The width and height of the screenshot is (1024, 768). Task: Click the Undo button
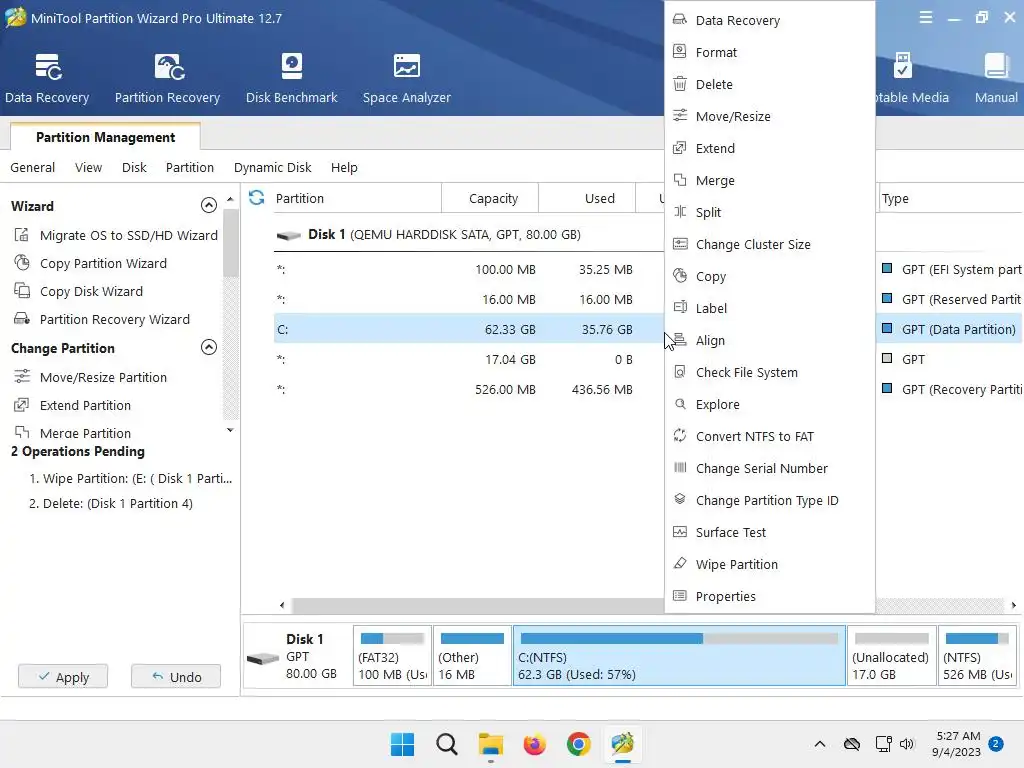(x=176, y=677)
